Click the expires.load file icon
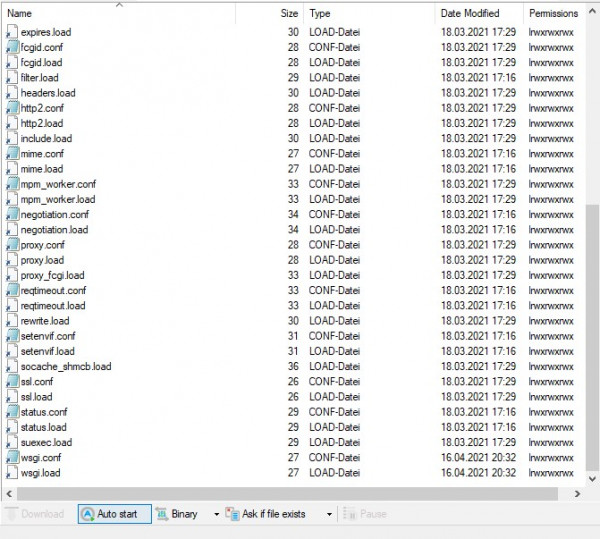Image resolution: width=600 pixels, height=539 pixels. (x=12, y=32)
